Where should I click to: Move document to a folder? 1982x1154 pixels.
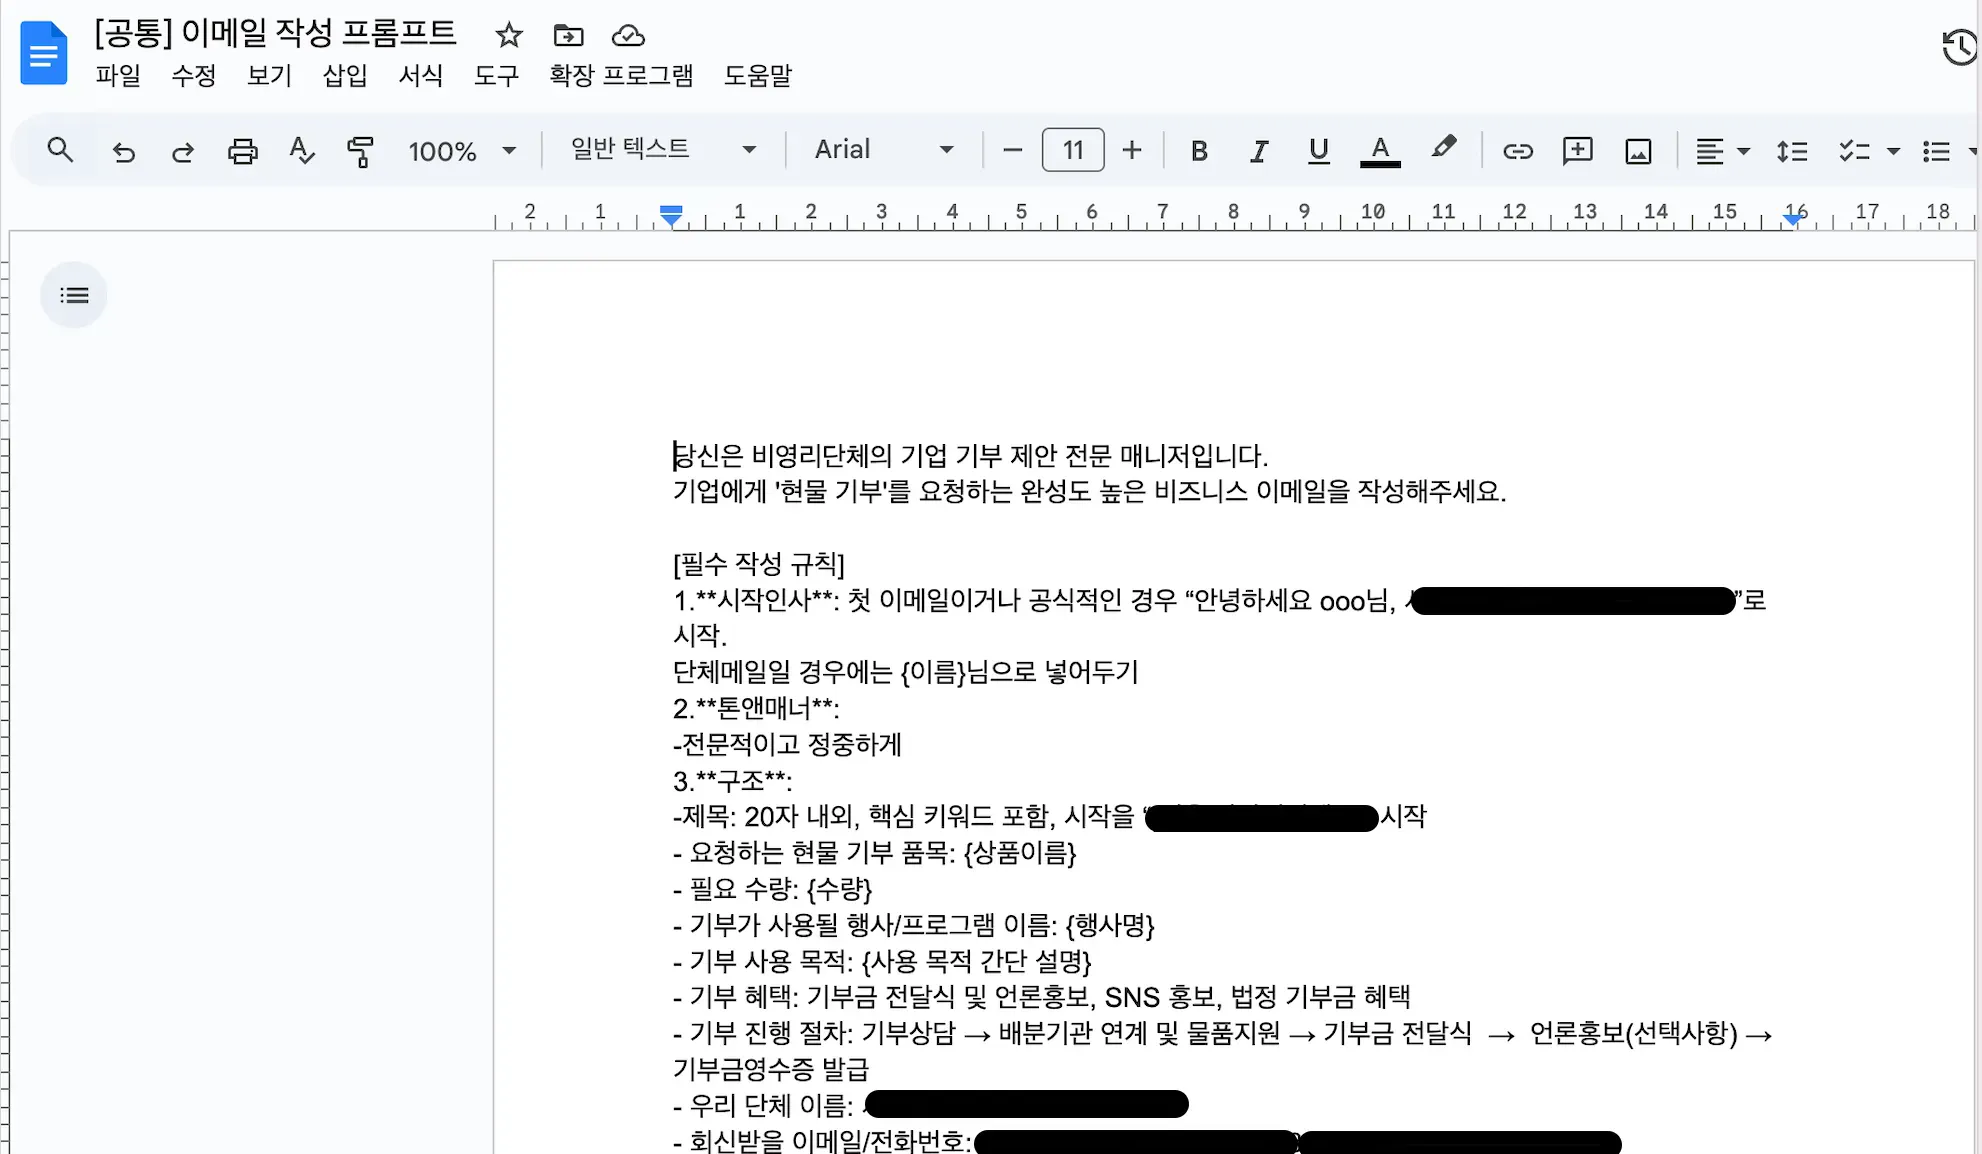tap(568, 35)
